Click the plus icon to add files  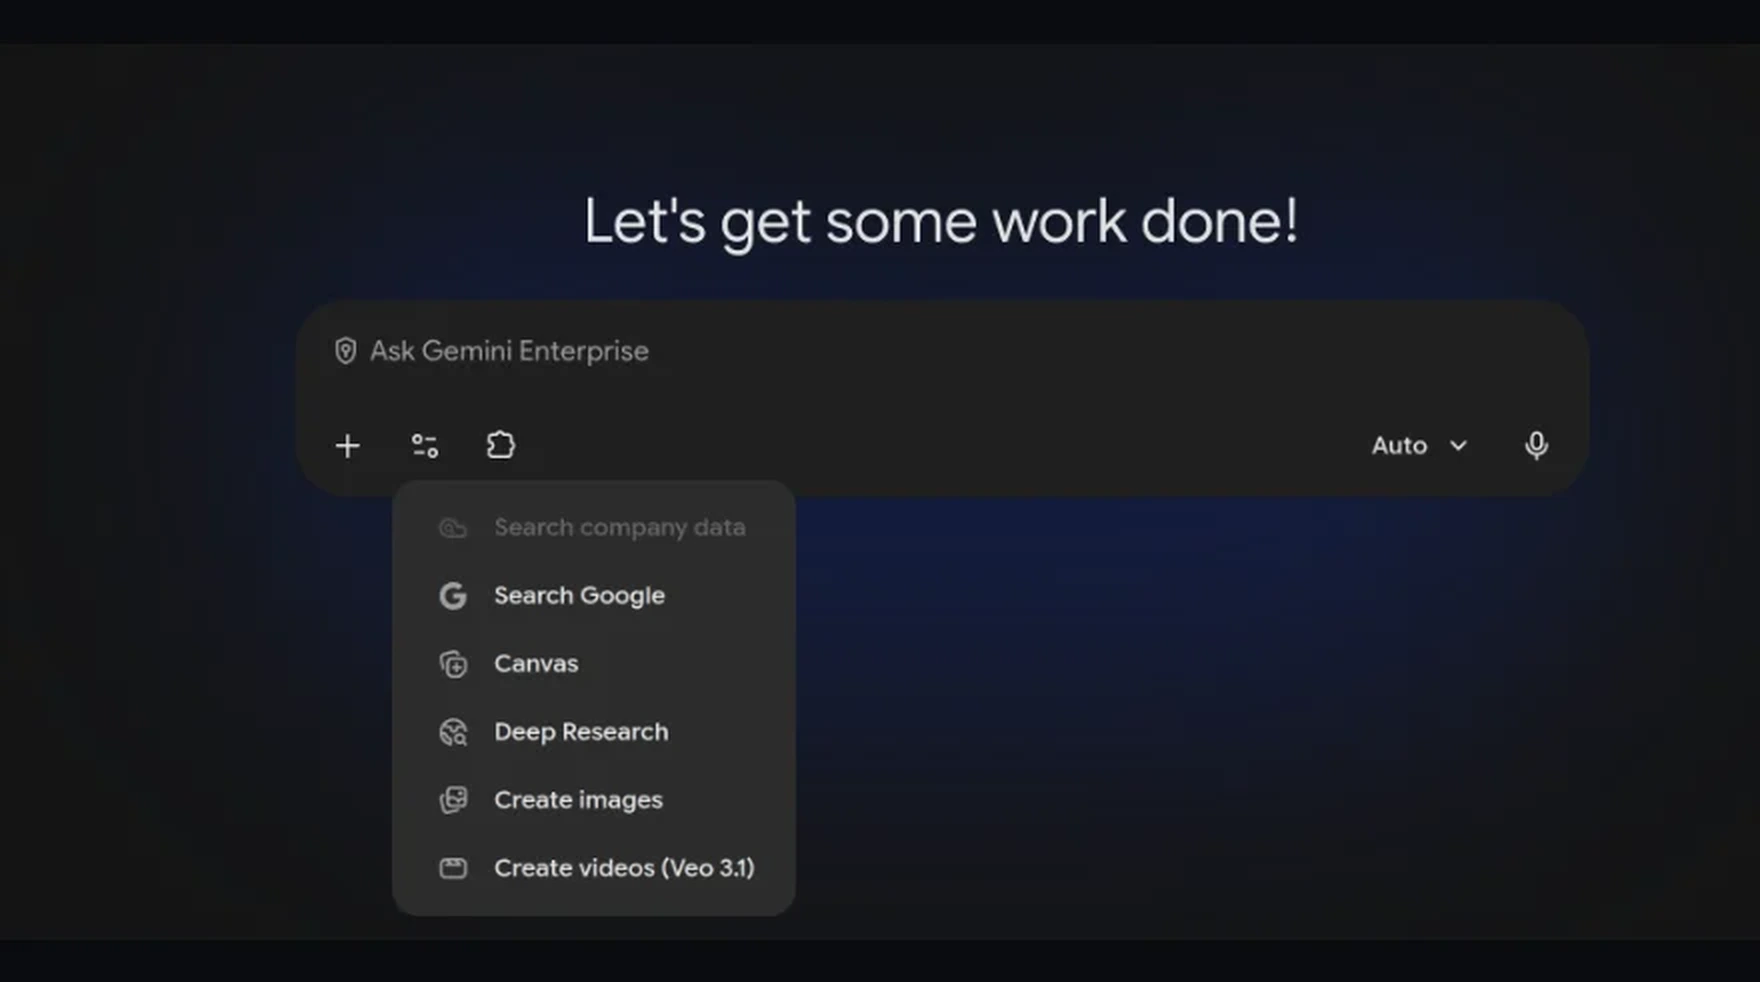pyautogui.click(x=347, y=446)
